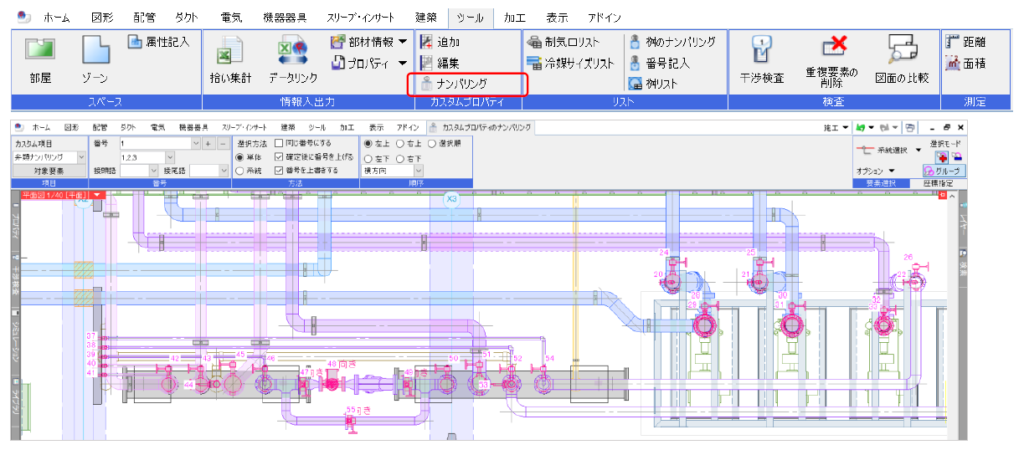Open the 接頭語 dropdown
The height and width of the screenshot is (450, 1024).
point(154,170)
